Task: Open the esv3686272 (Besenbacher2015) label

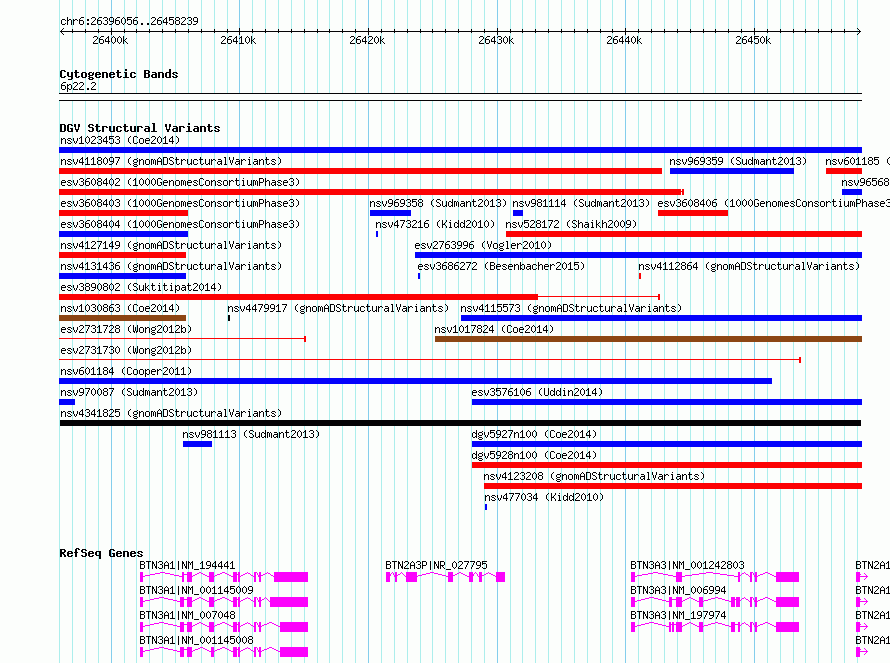Action: (501, 266)
